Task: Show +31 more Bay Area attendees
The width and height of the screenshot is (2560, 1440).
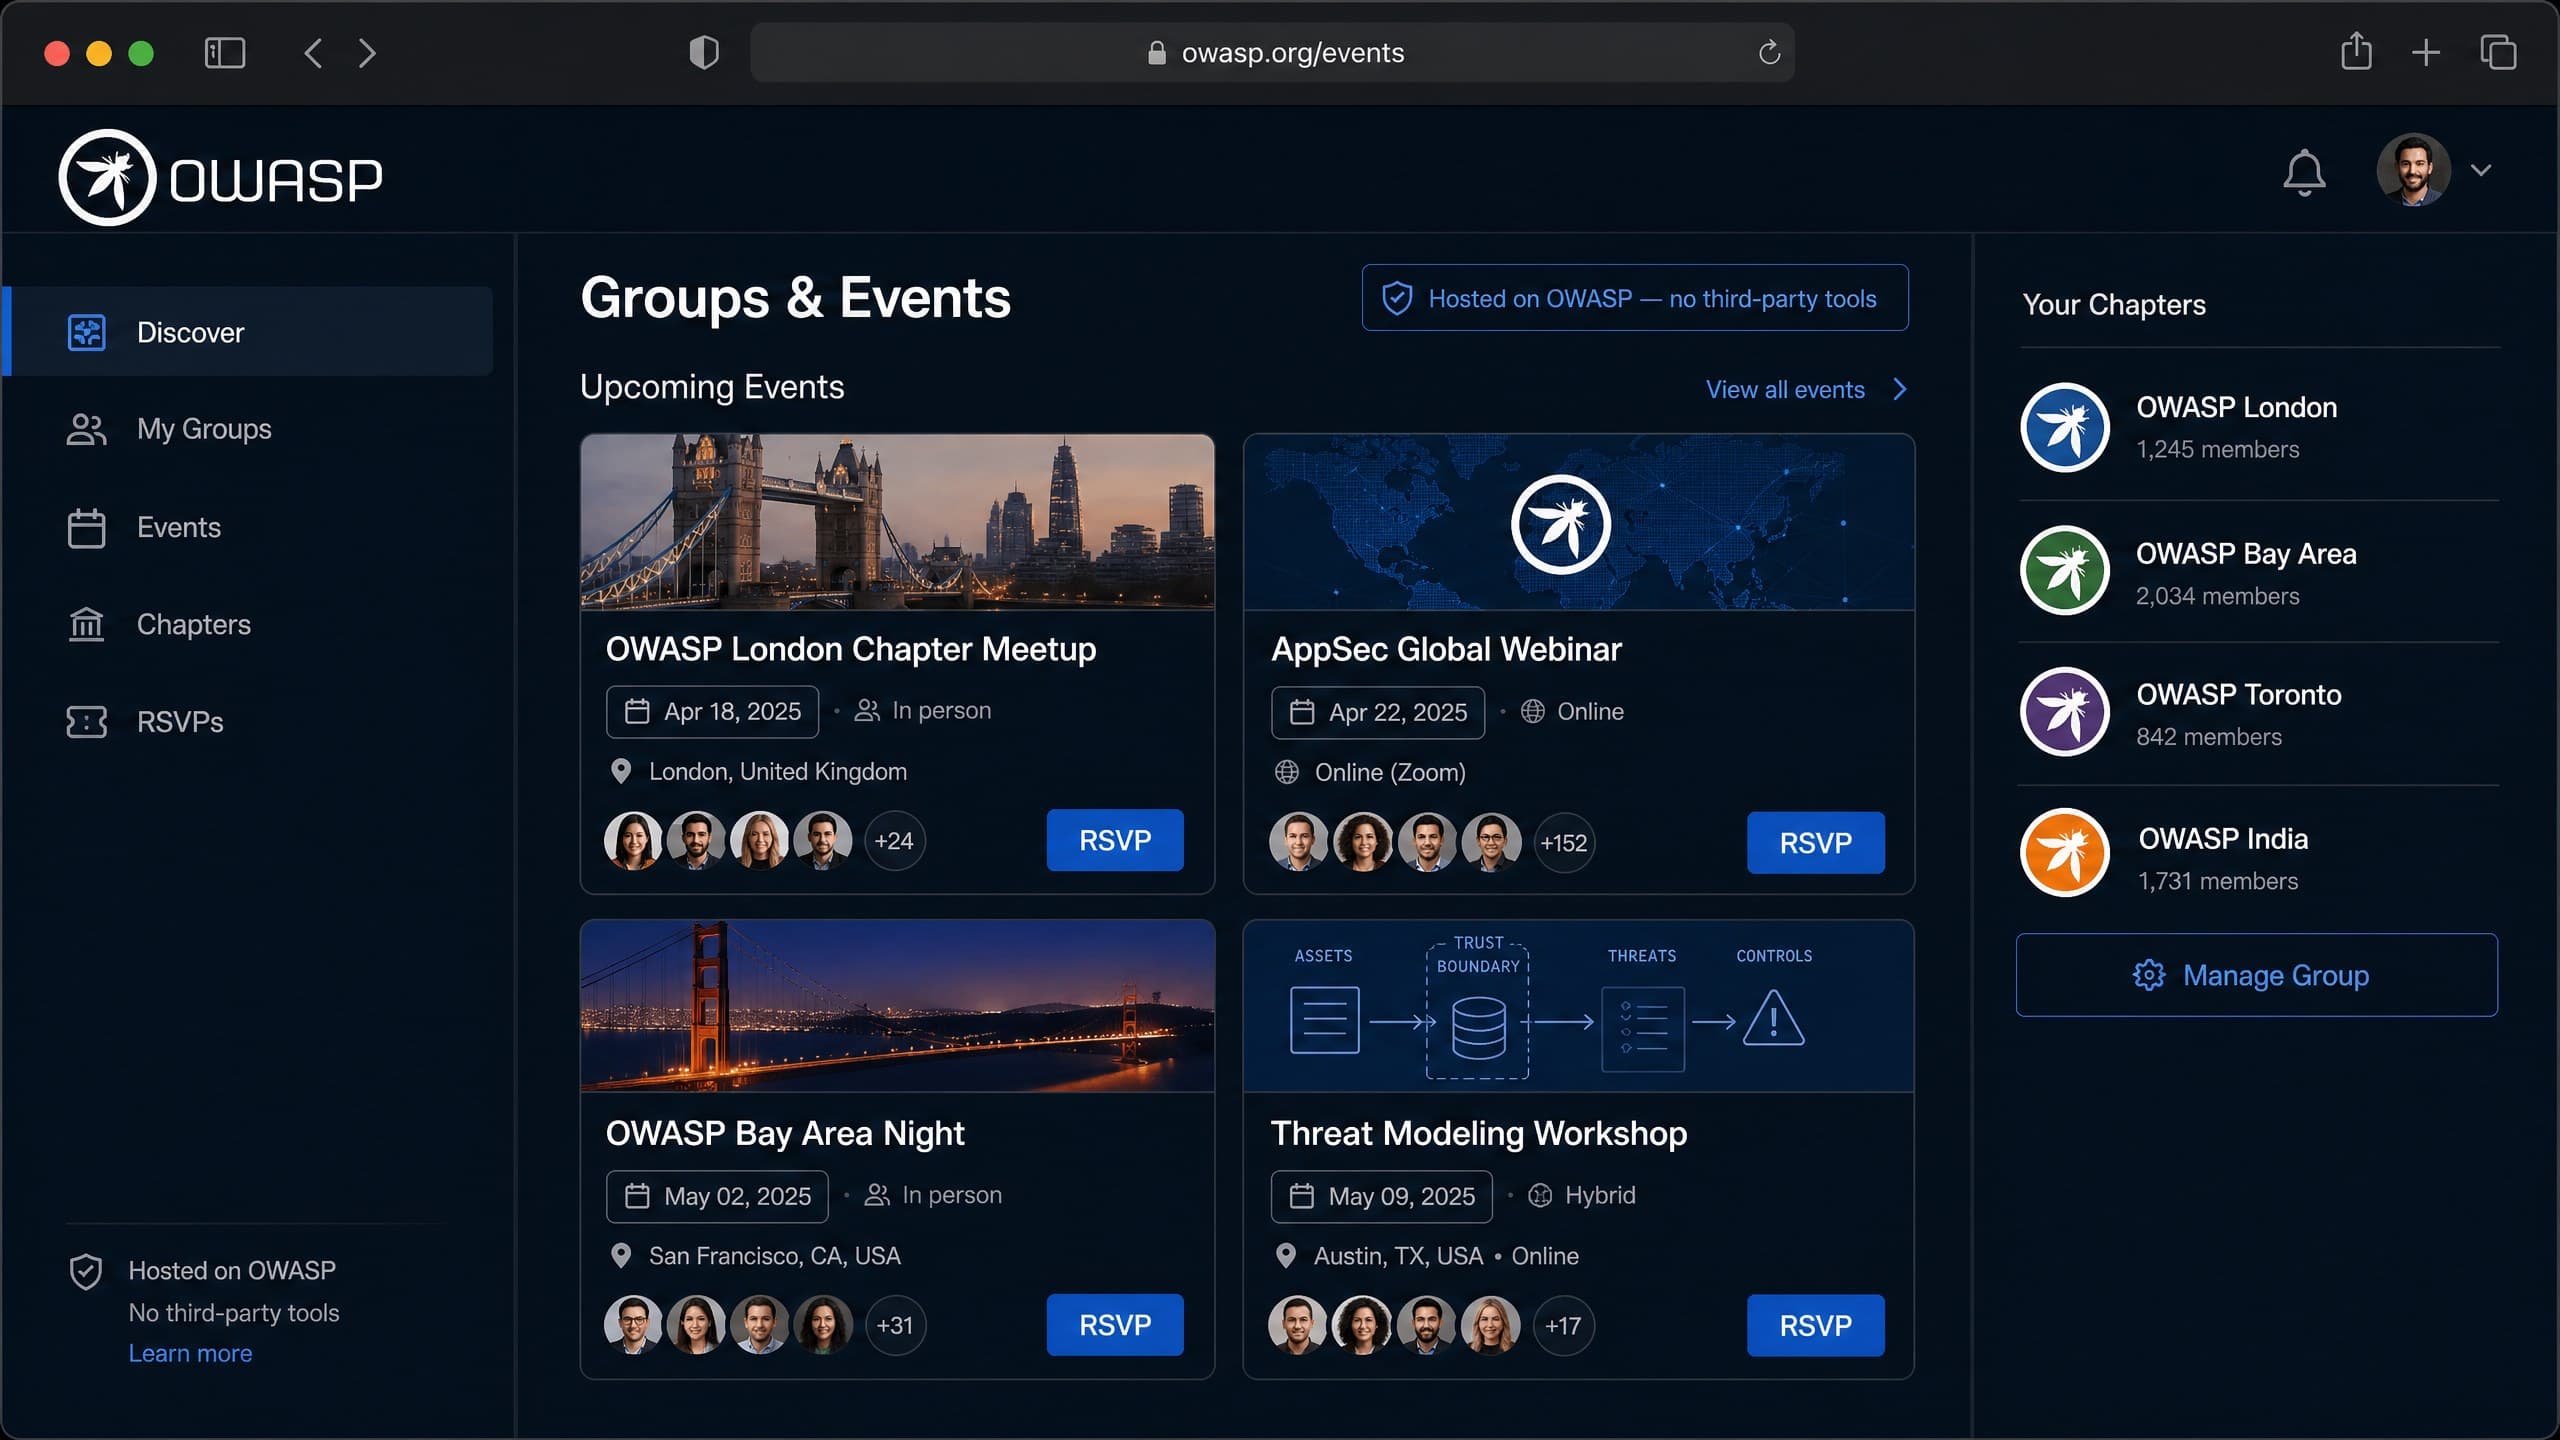Action: click(894, 1325)
